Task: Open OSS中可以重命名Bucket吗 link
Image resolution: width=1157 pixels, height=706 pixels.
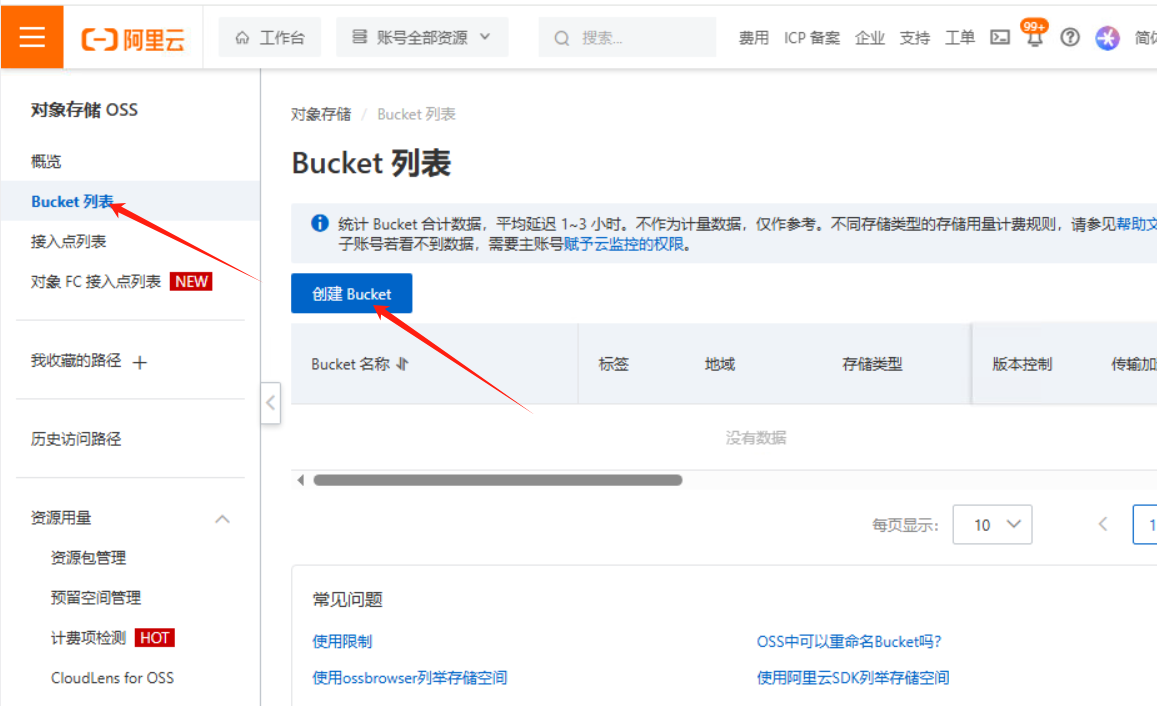Action: [x=849, y=641]
